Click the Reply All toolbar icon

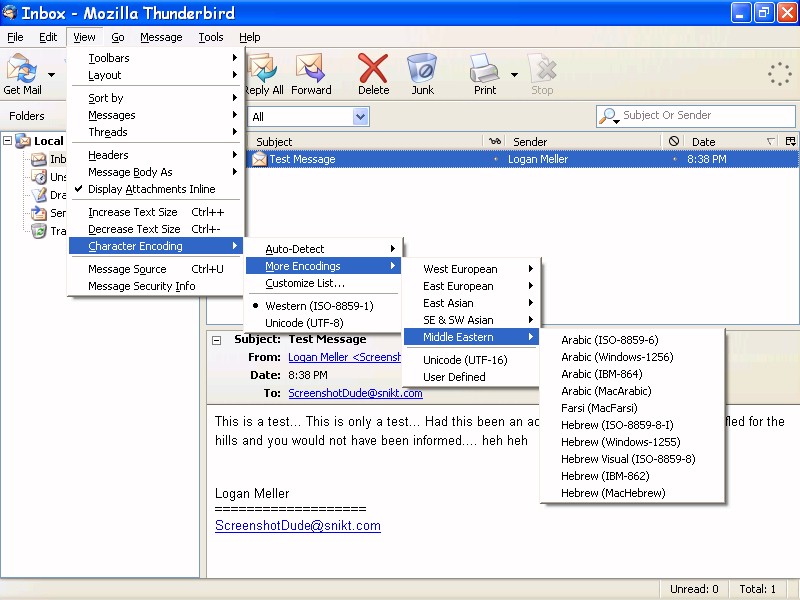coord(263,69)
